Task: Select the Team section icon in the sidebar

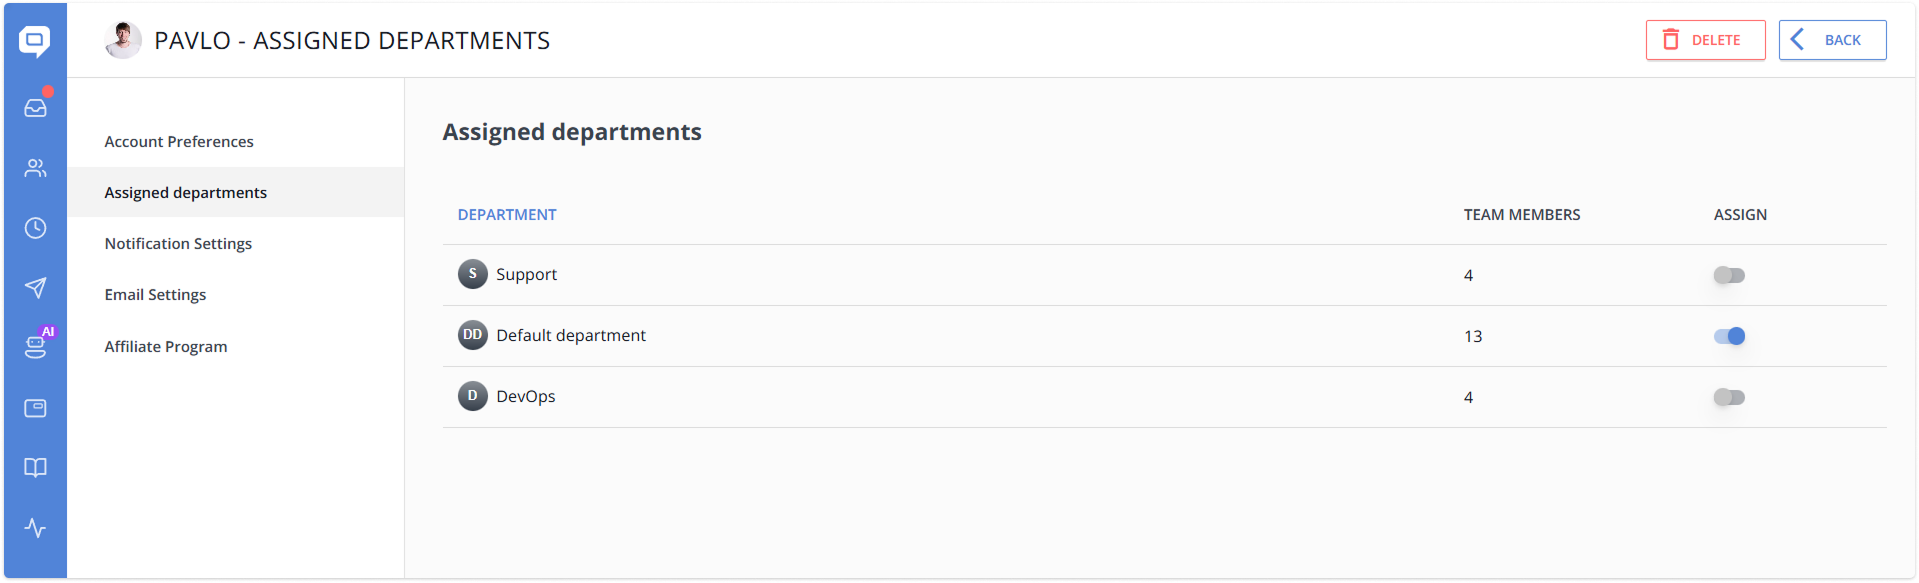Action: coord(36,168)
